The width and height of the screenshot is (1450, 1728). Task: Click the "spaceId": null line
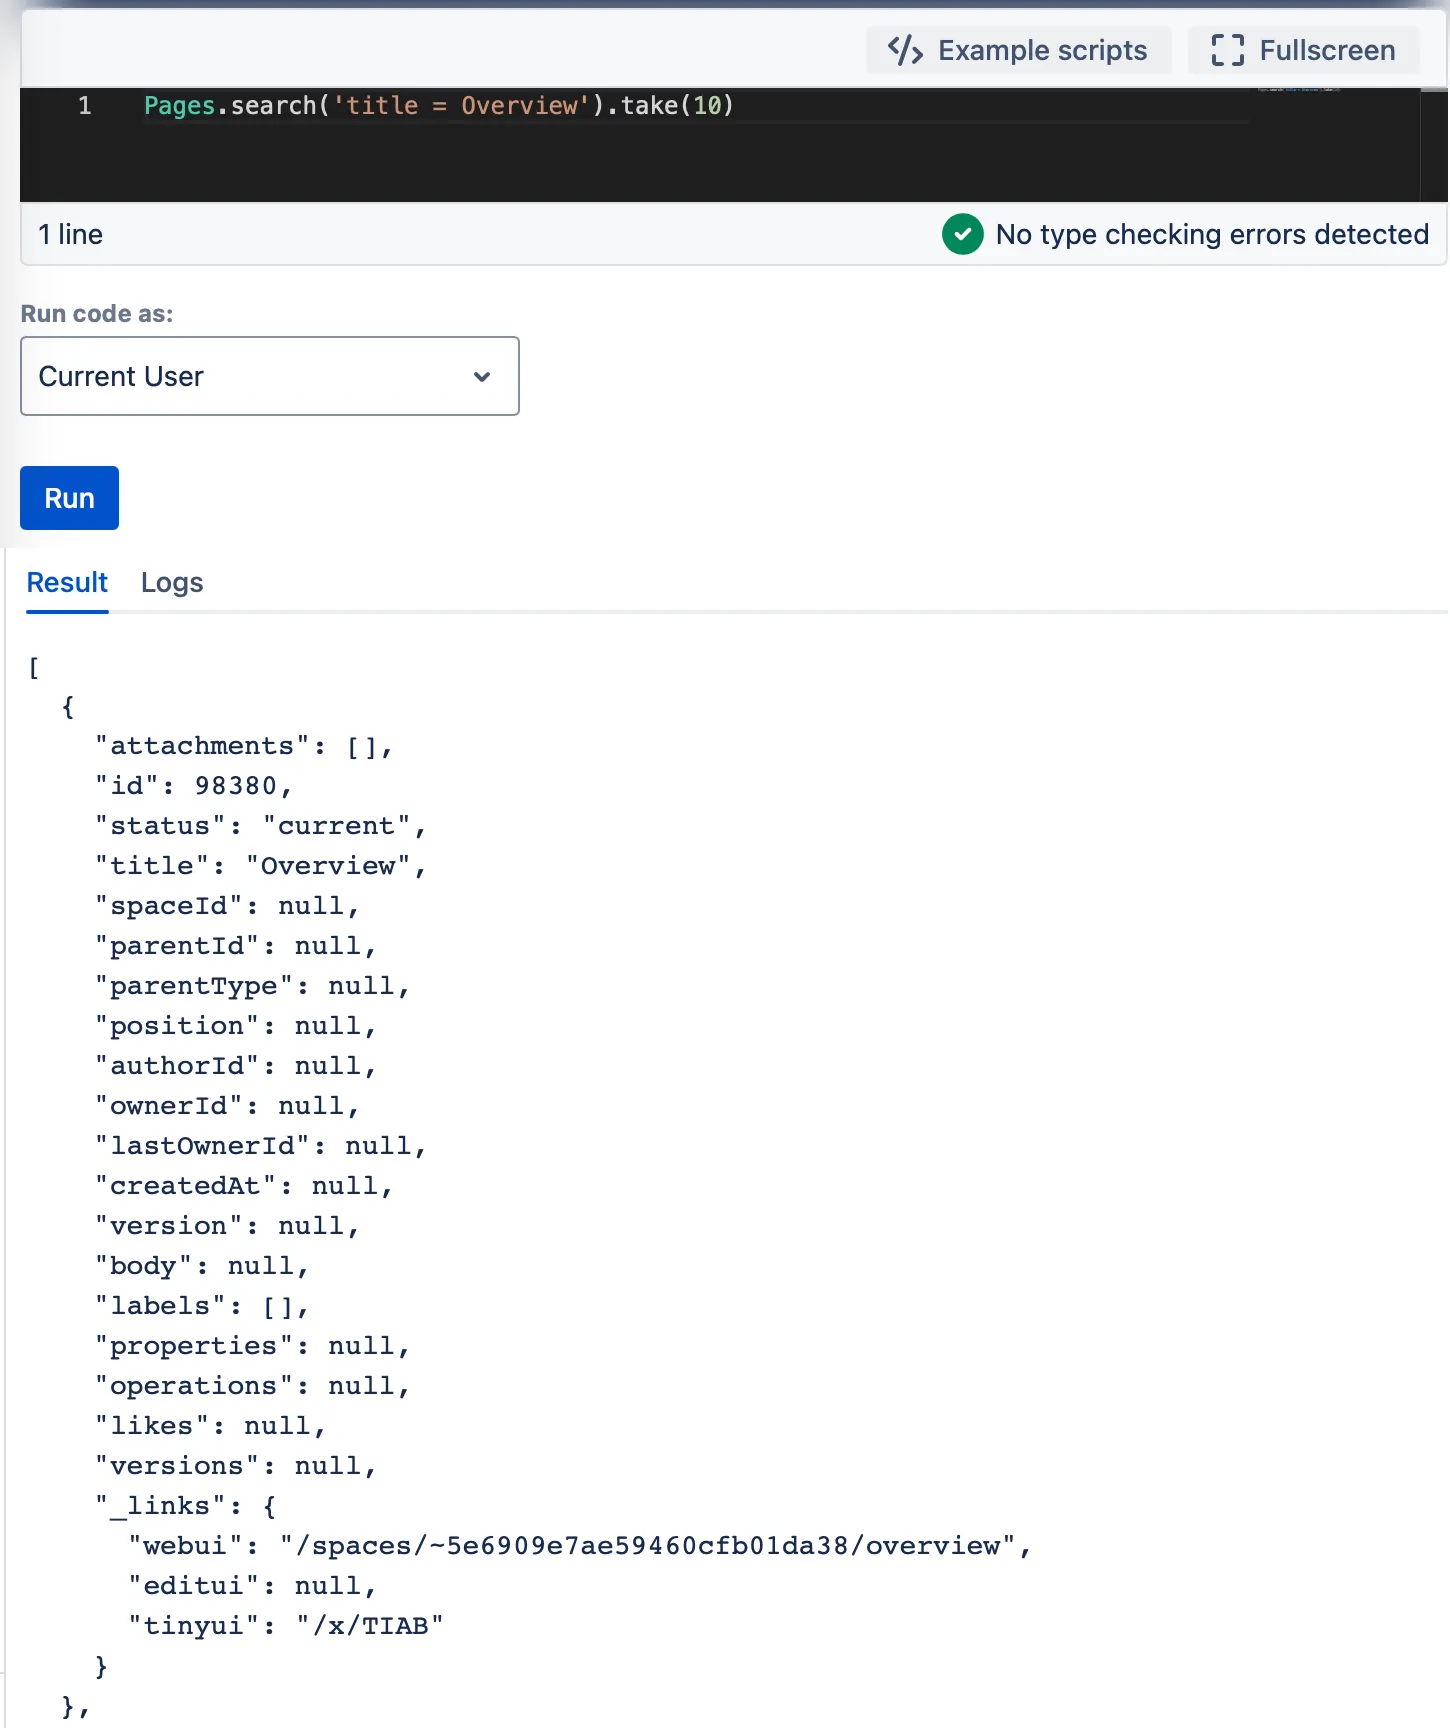(227, 906)
